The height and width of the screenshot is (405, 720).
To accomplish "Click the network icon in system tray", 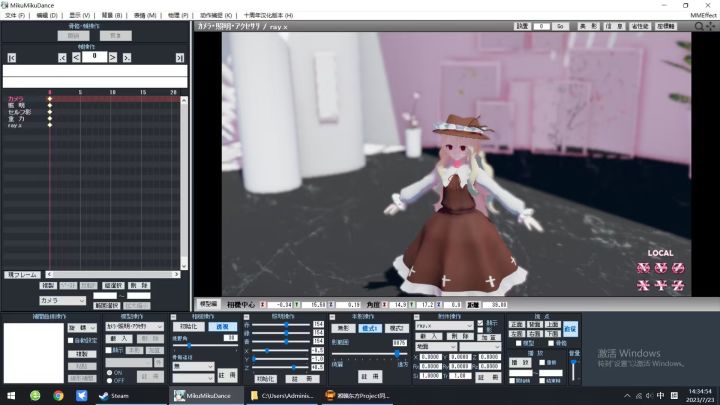I will click(x=638, y=395).
